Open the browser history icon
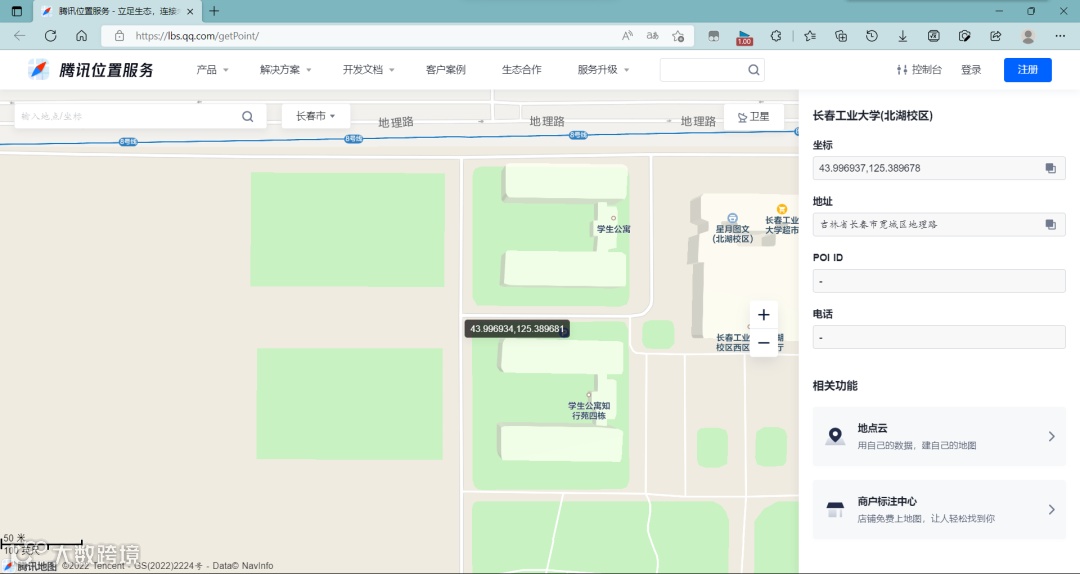 pyautogui.click(x=871, y=36)
